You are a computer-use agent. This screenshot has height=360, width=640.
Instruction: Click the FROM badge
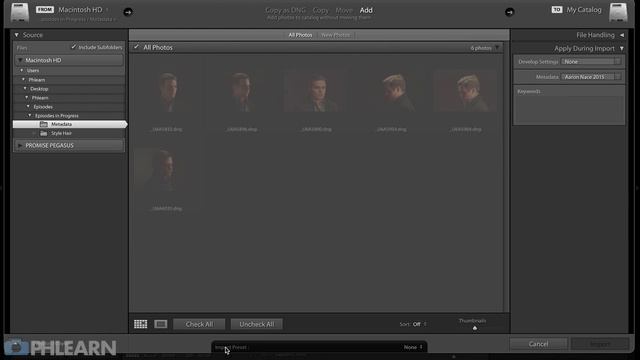[x=44, y=10]
